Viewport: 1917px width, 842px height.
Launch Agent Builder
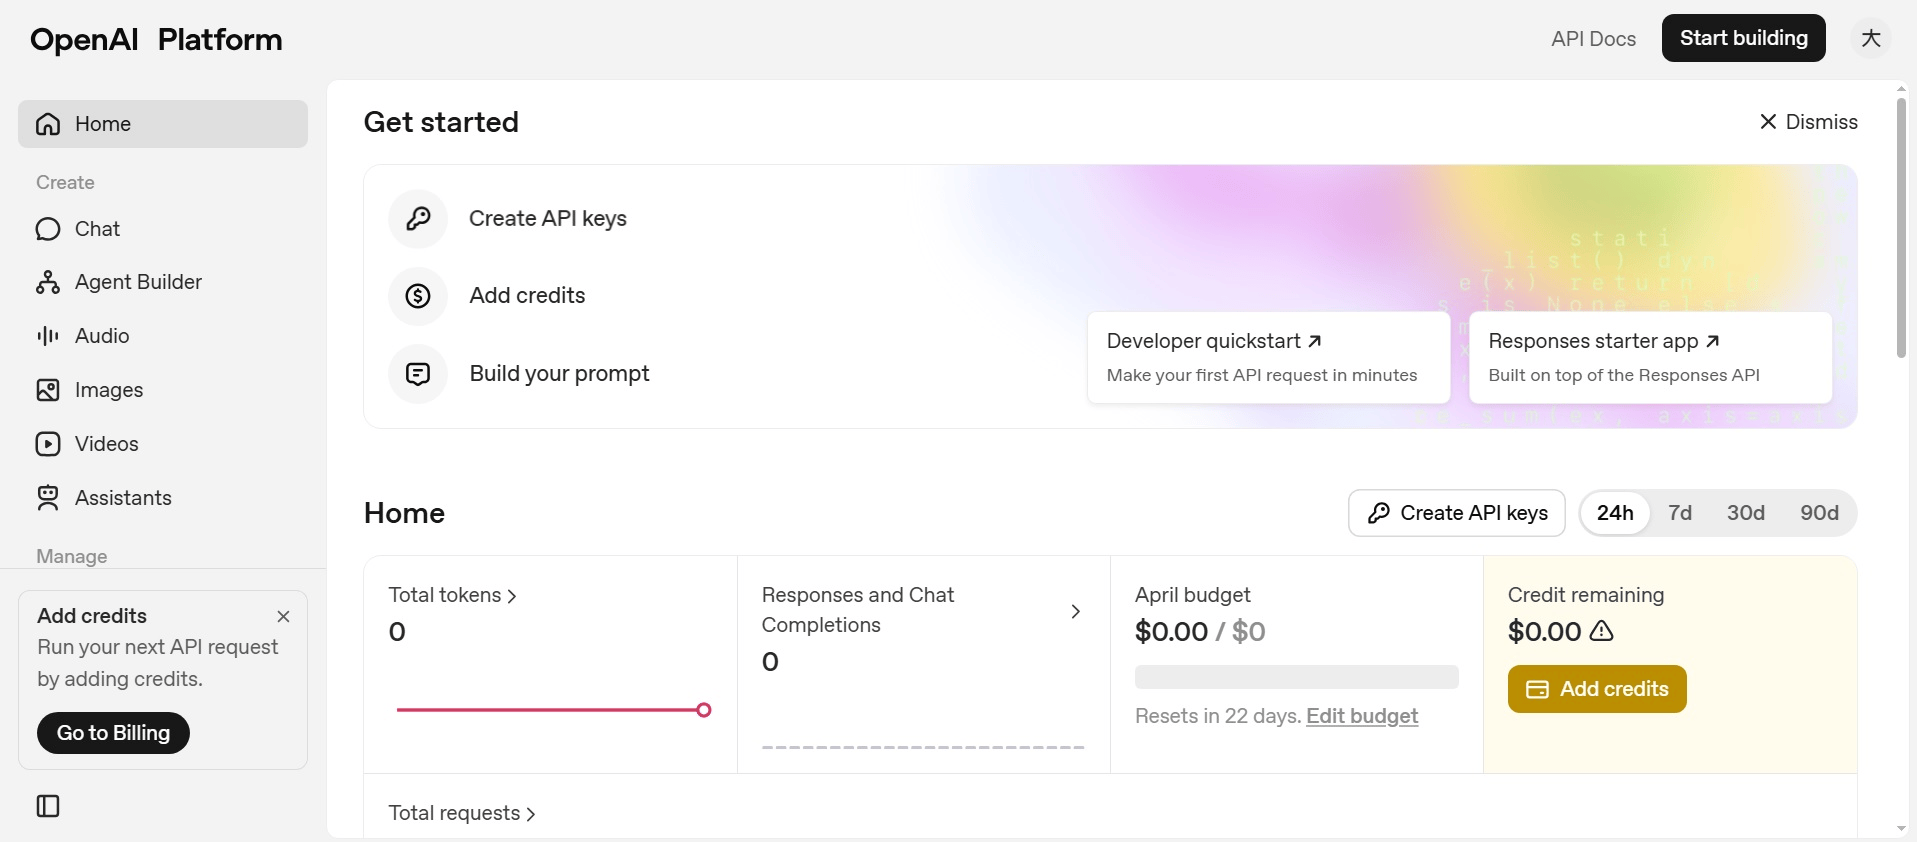pyautogui.click(x=138, y=282)
